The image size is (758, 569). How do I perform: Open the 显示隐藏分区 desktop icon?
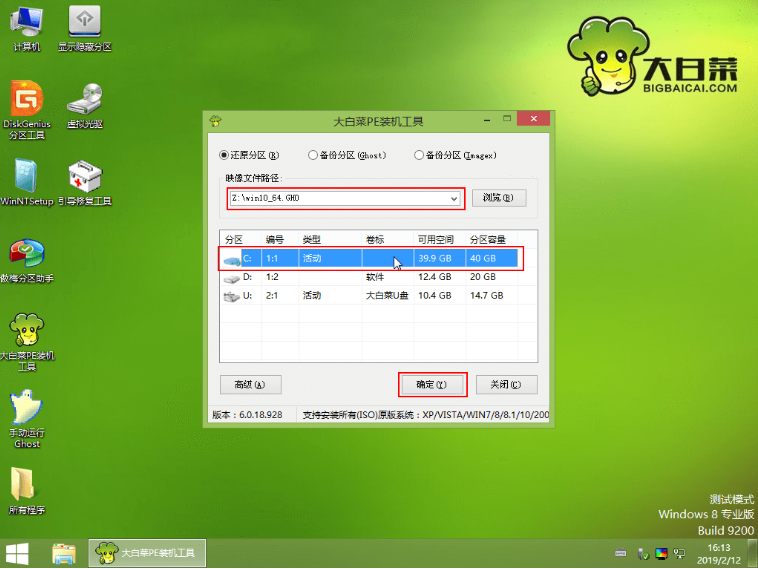pyautogui.click(x=85, y=29)
